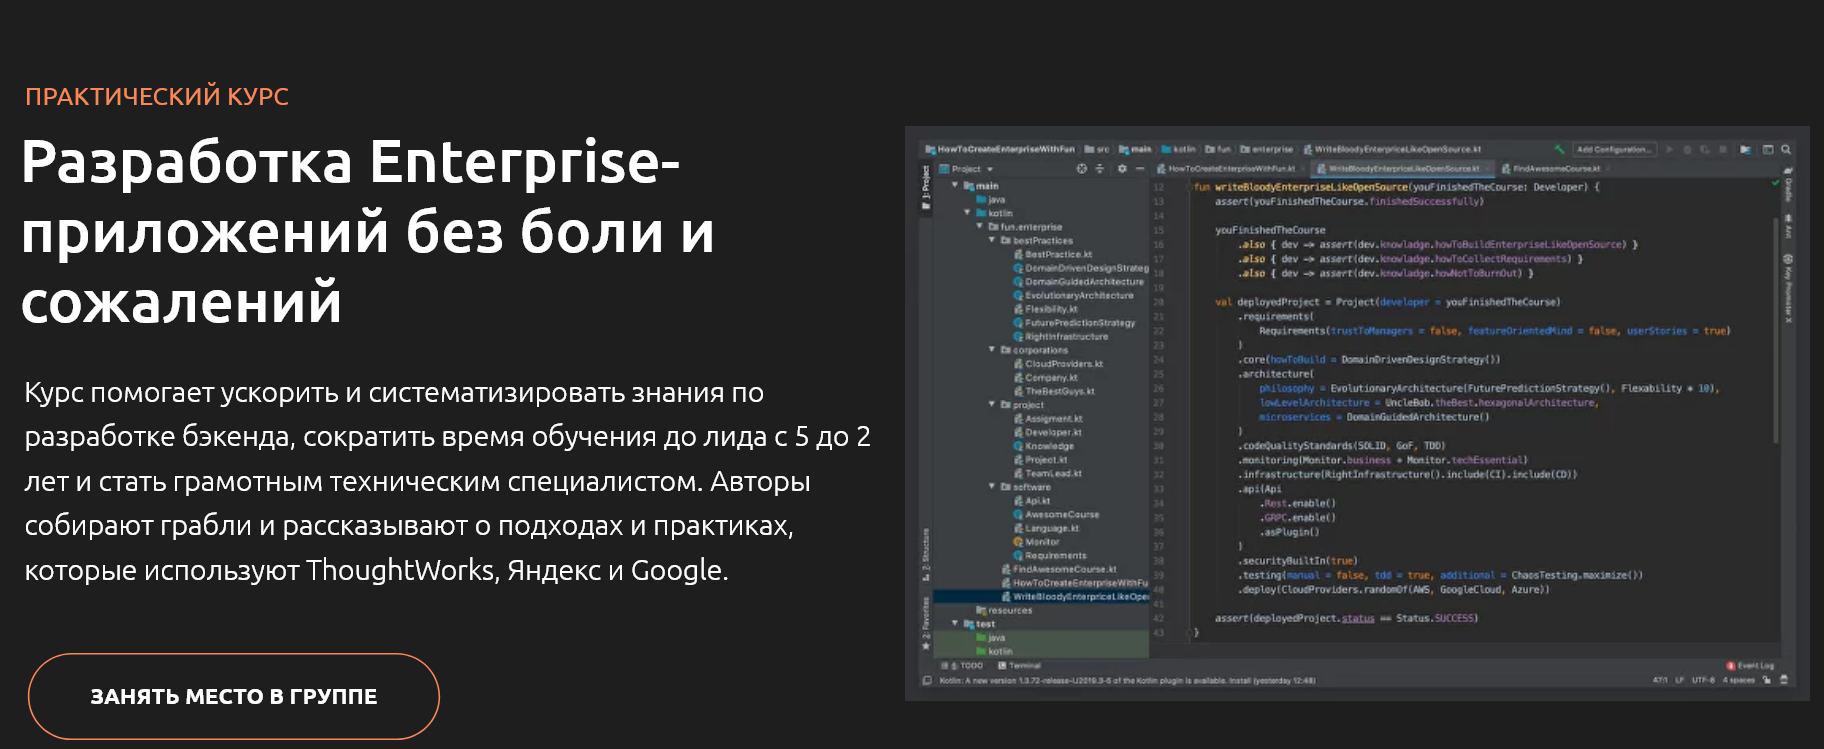
Task: Click the tool windows icon at status bar left
Action: pos(927,681)
